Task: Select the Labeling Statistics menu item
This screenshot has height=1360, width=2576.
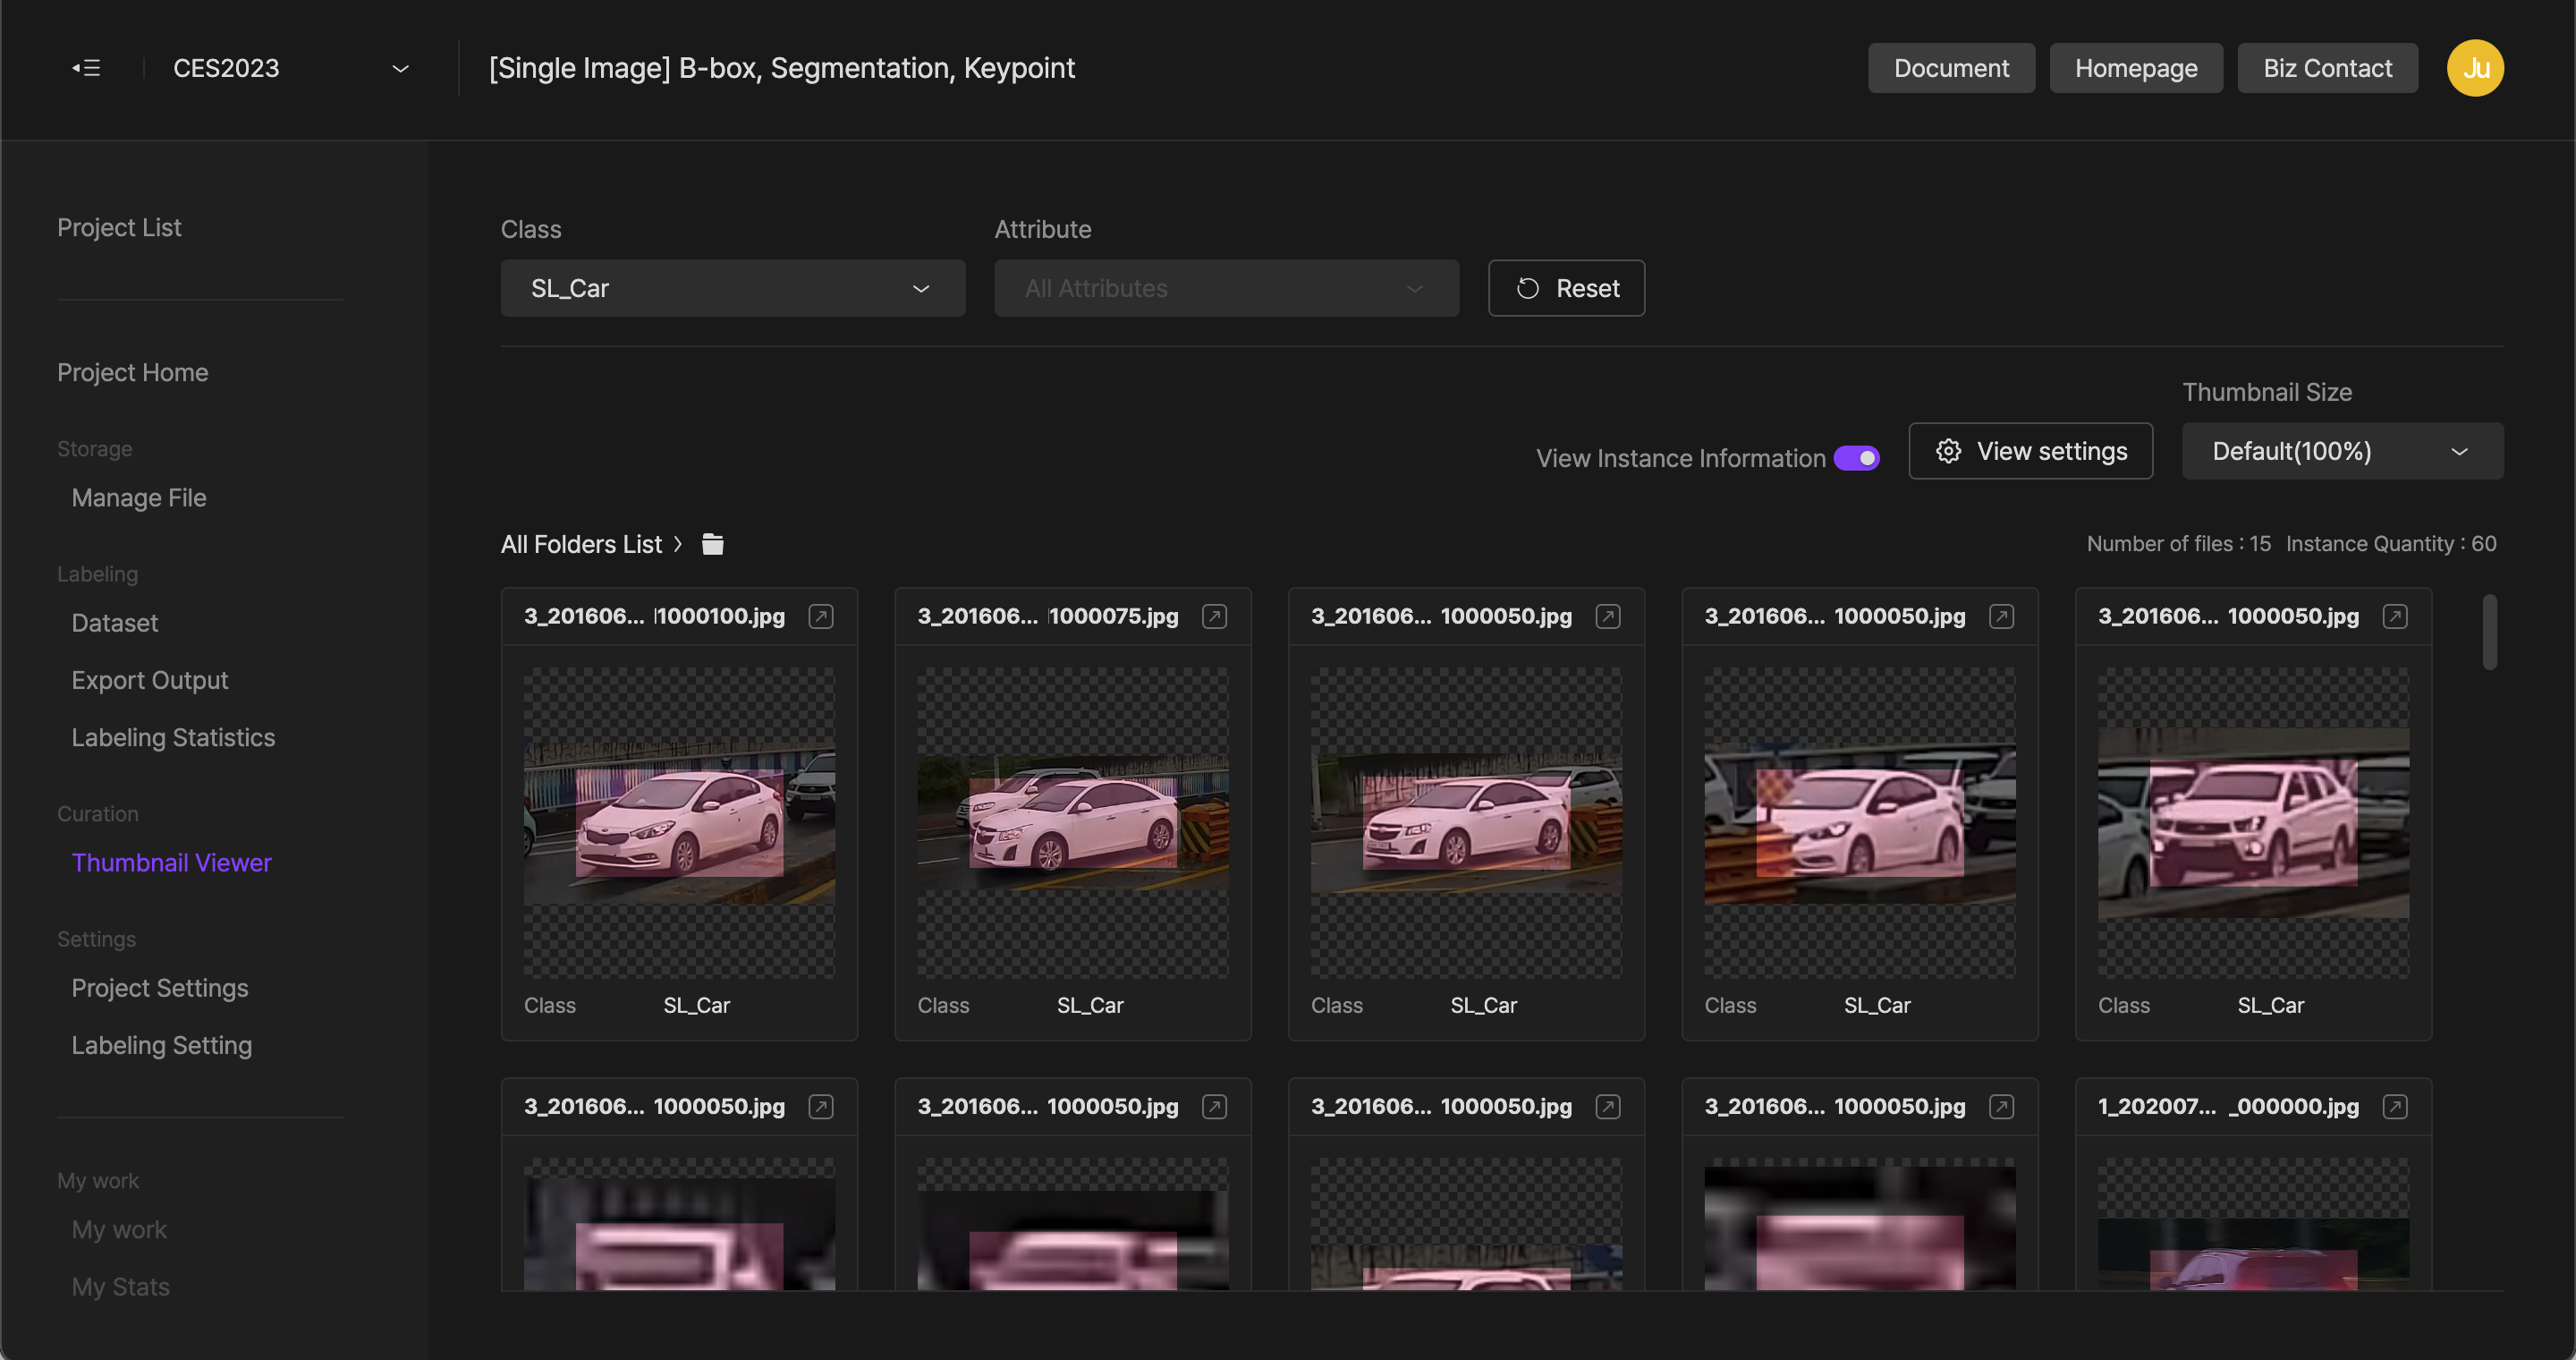Action: pos(172,736)
